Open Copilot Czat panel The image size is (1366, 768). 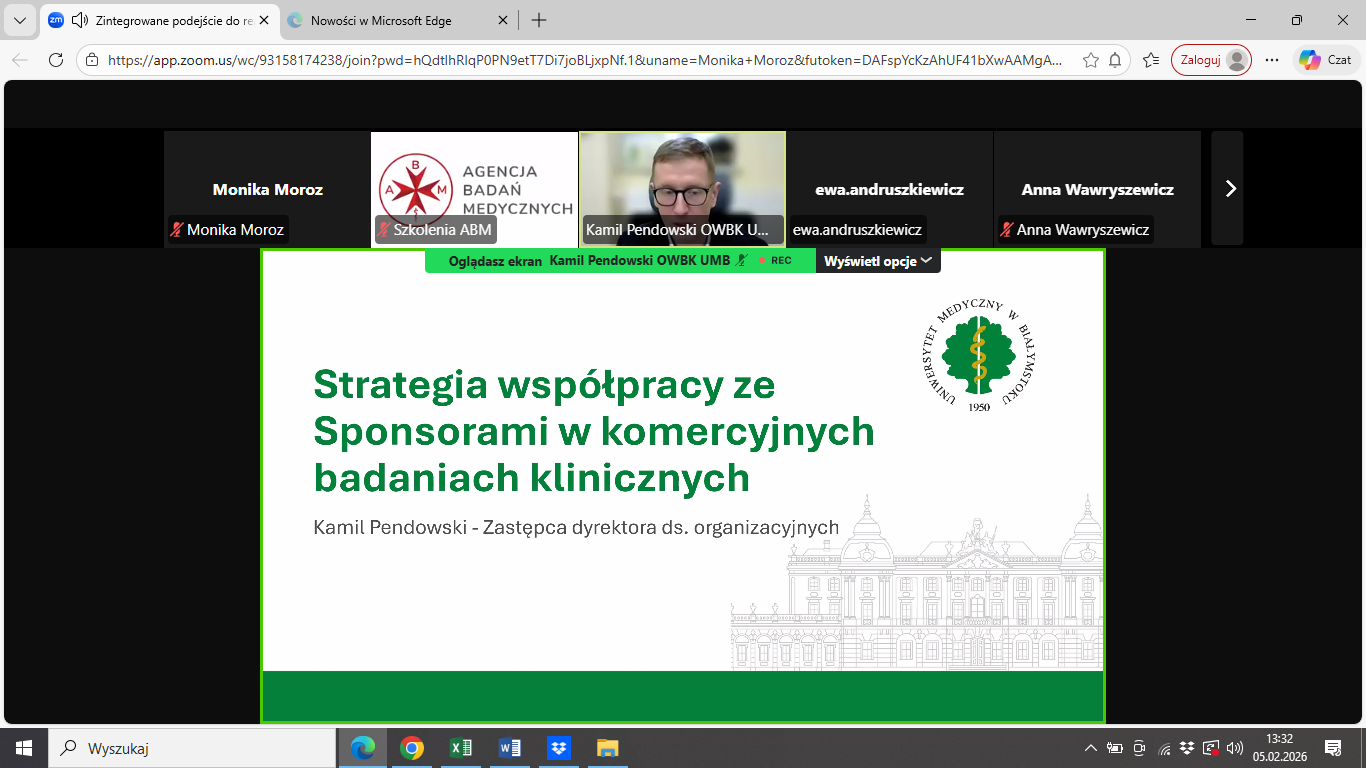(x=1326, y=60)
